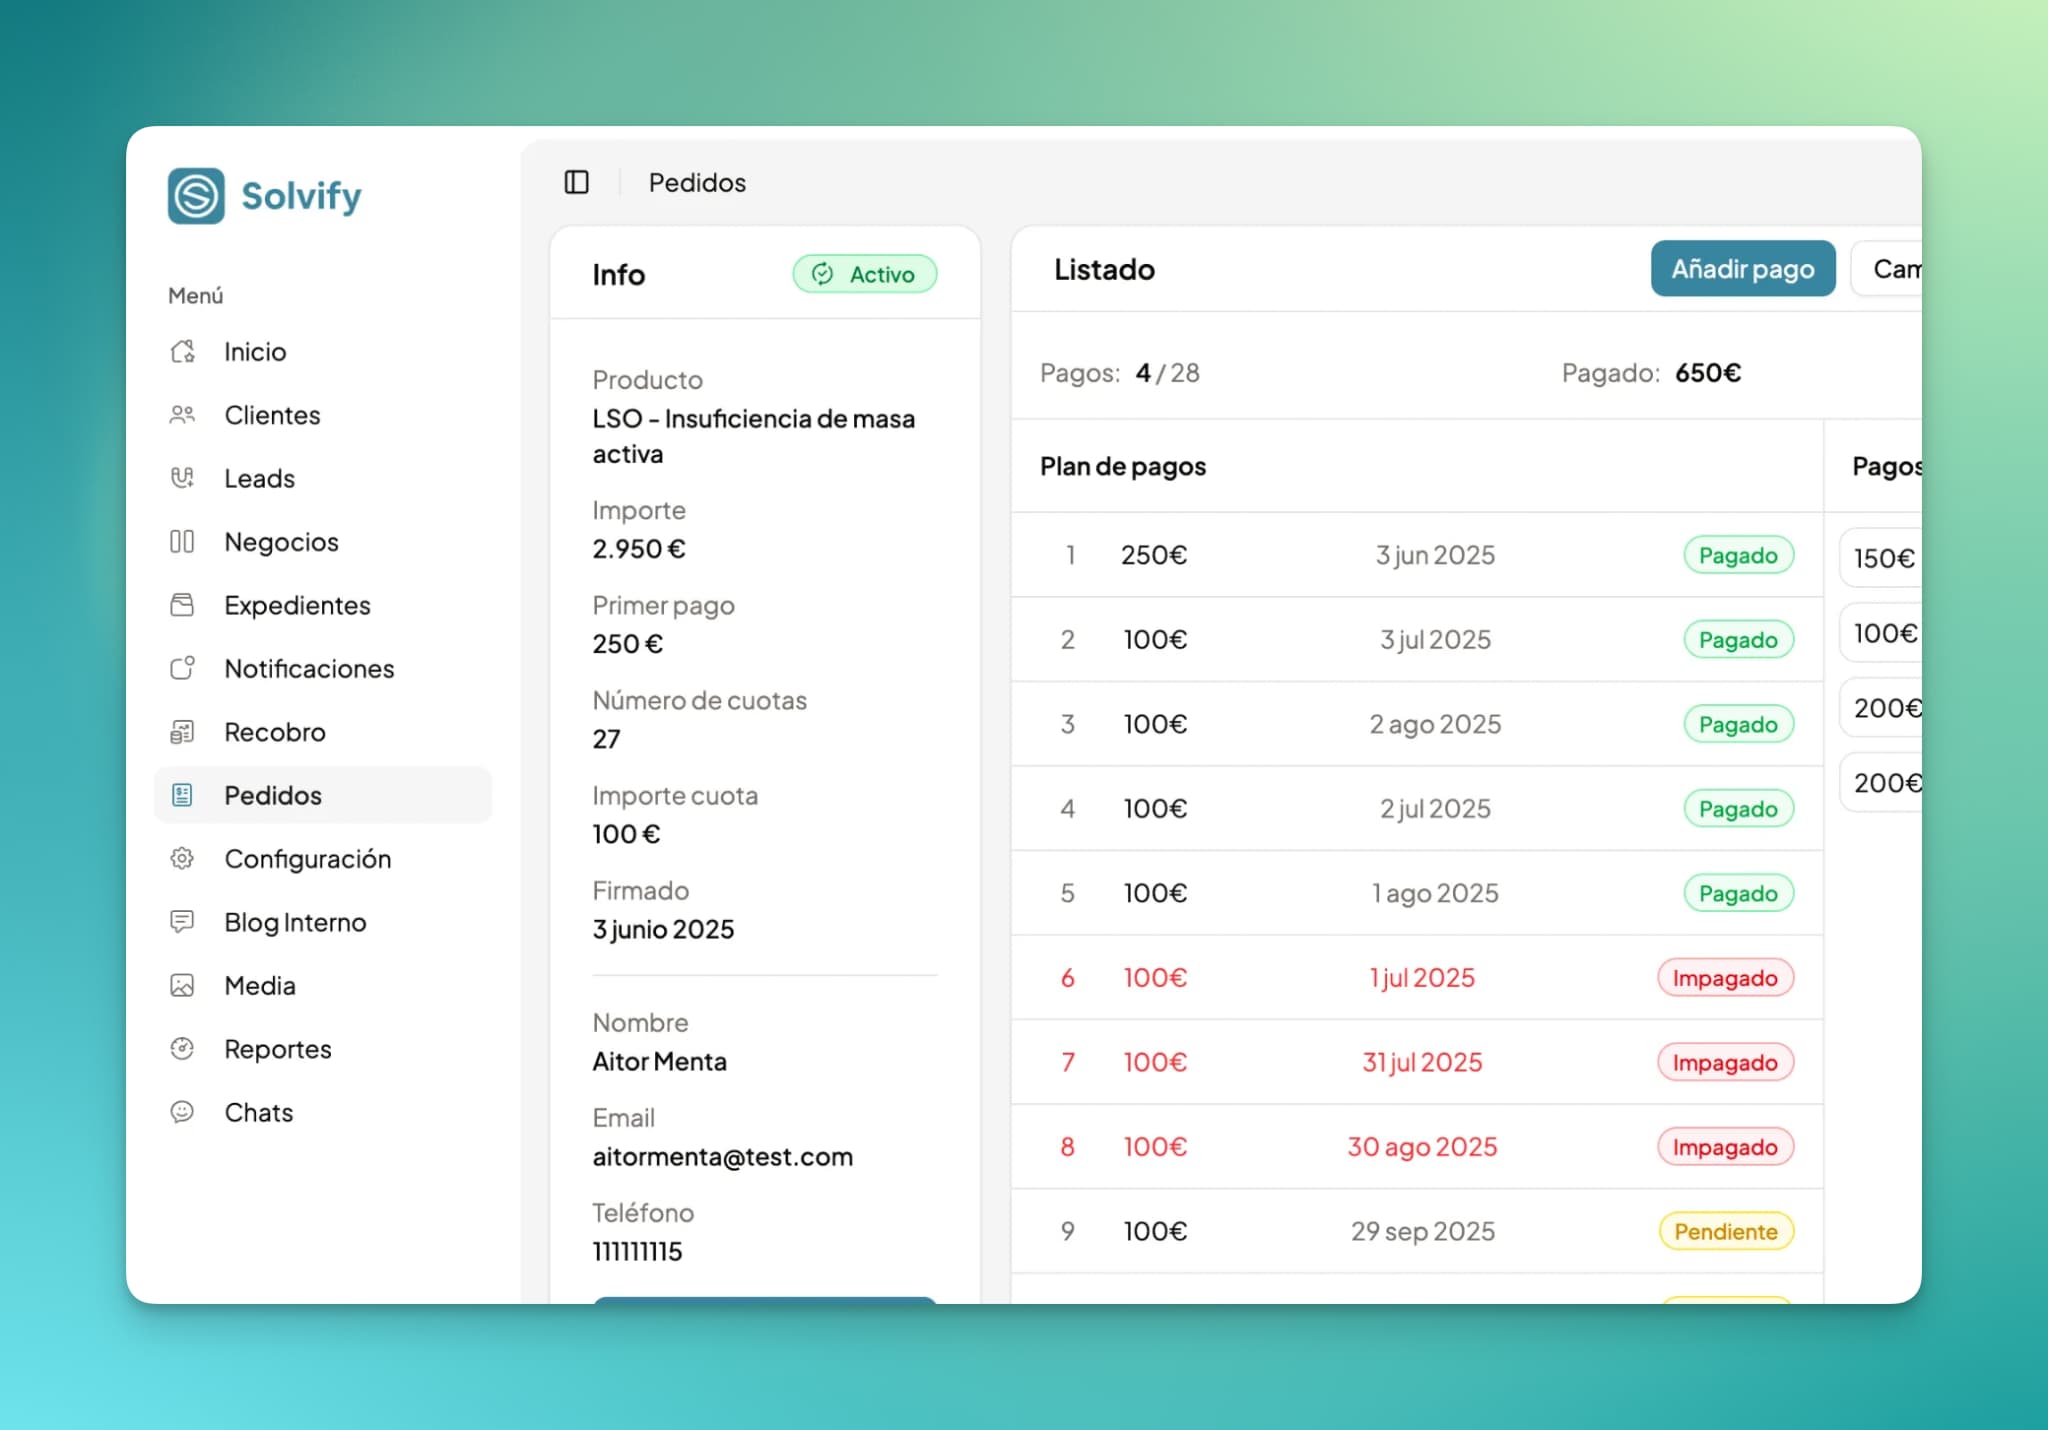Click the Recobro sidebar icon
Viewport: 2048px width, 1430px height.
[x=182, y=732]
